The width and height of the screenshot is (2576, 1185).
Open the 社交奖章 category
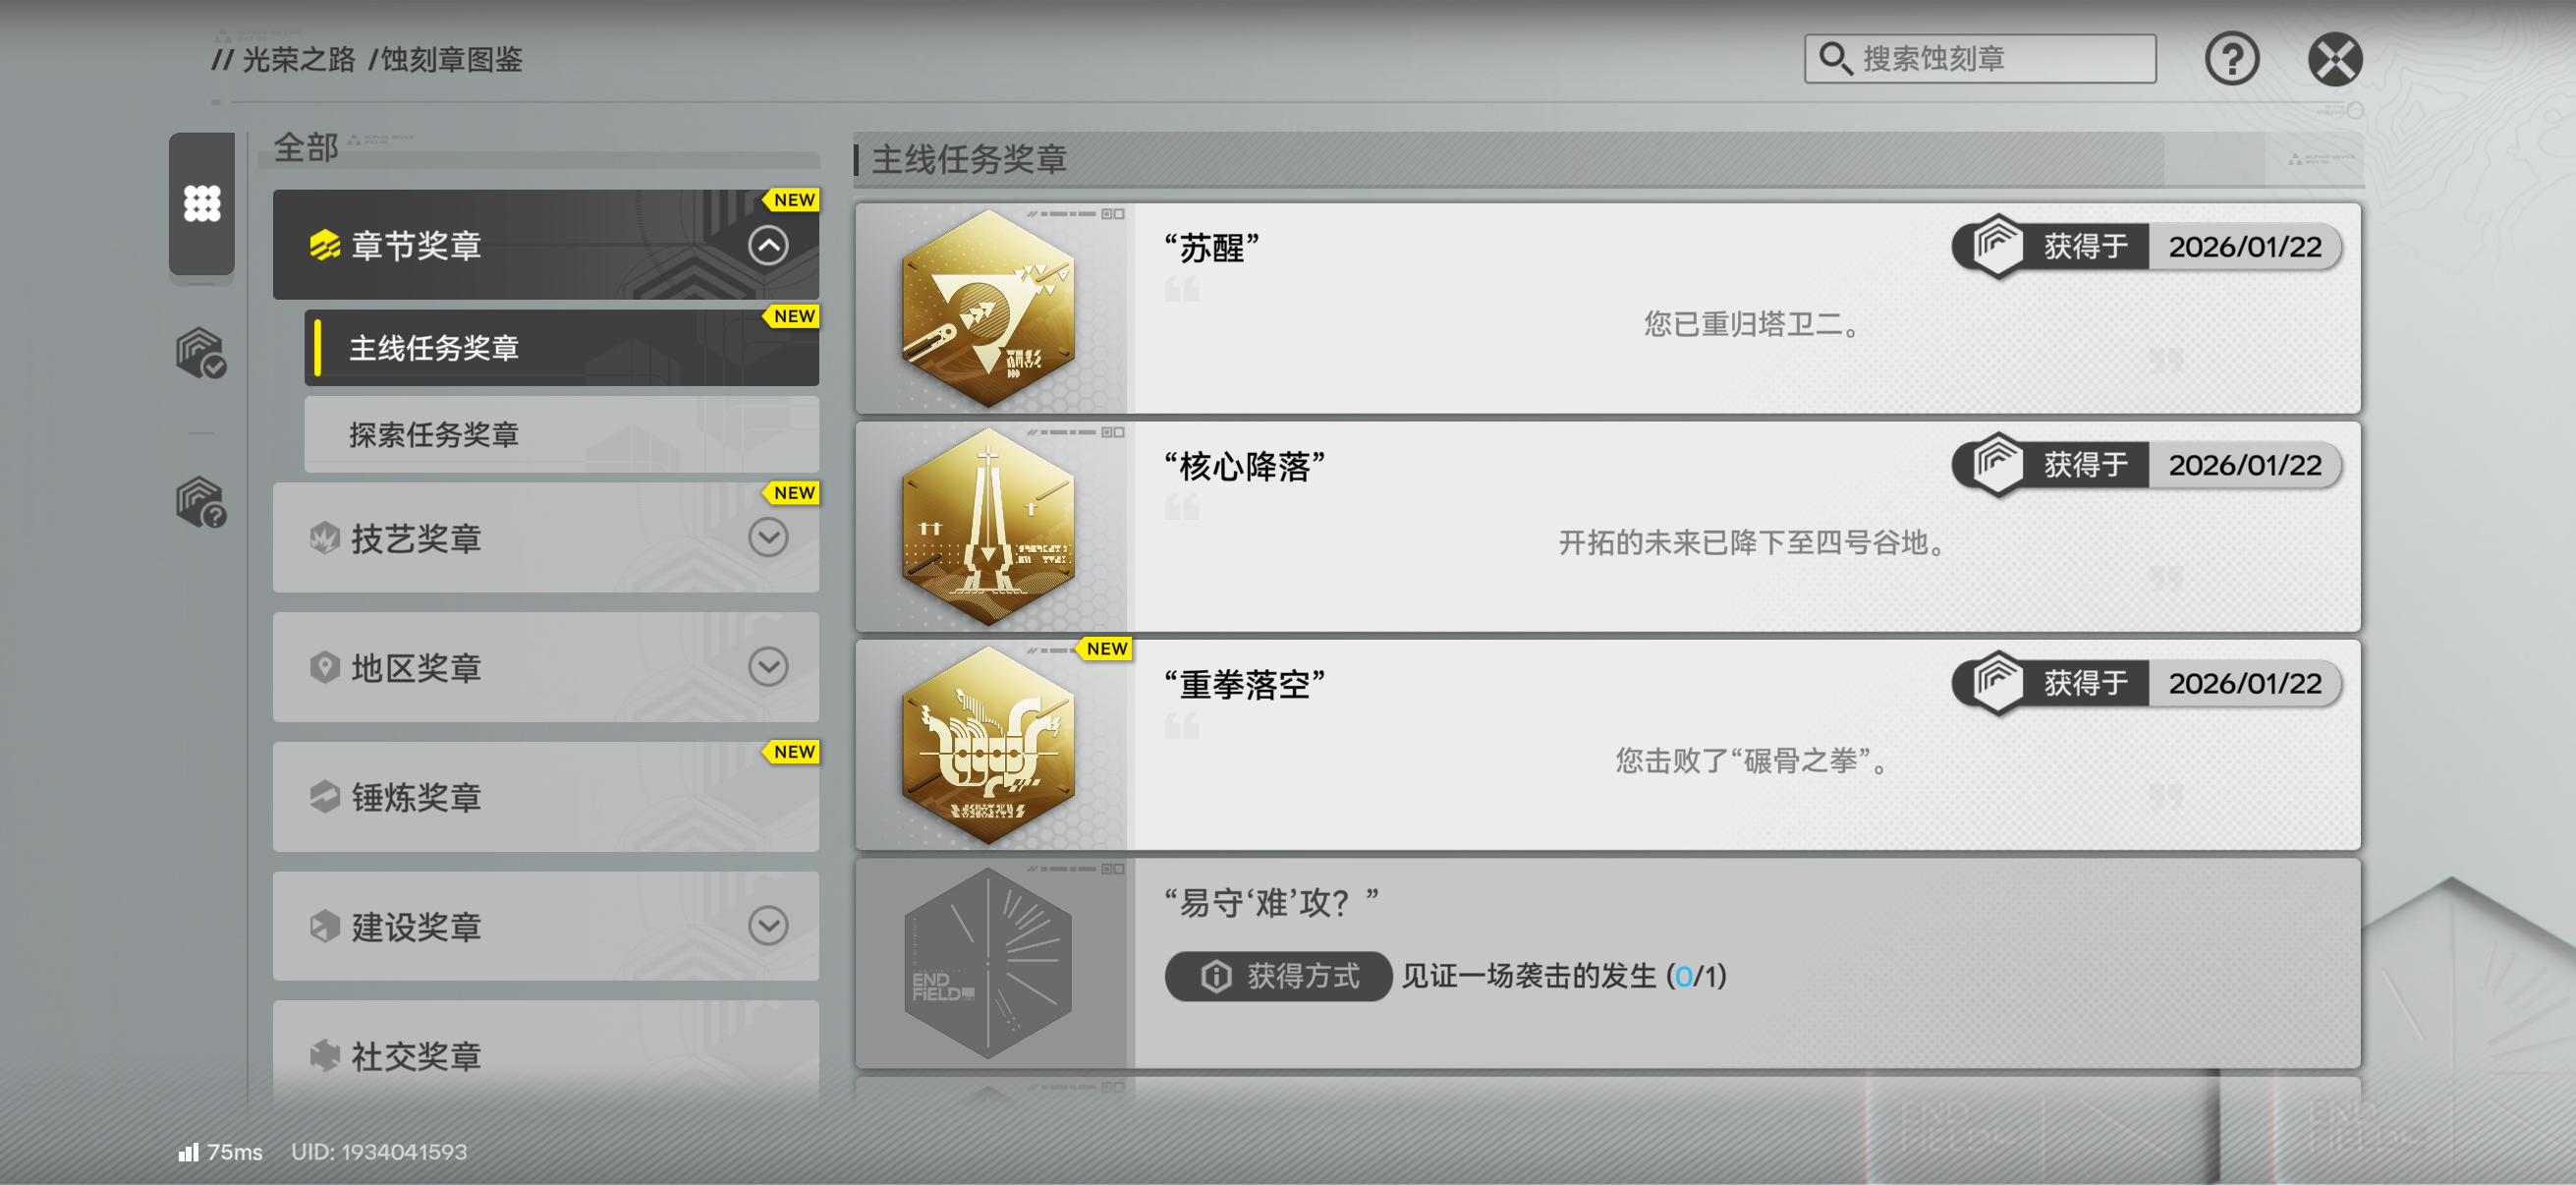click(546, 1055)
